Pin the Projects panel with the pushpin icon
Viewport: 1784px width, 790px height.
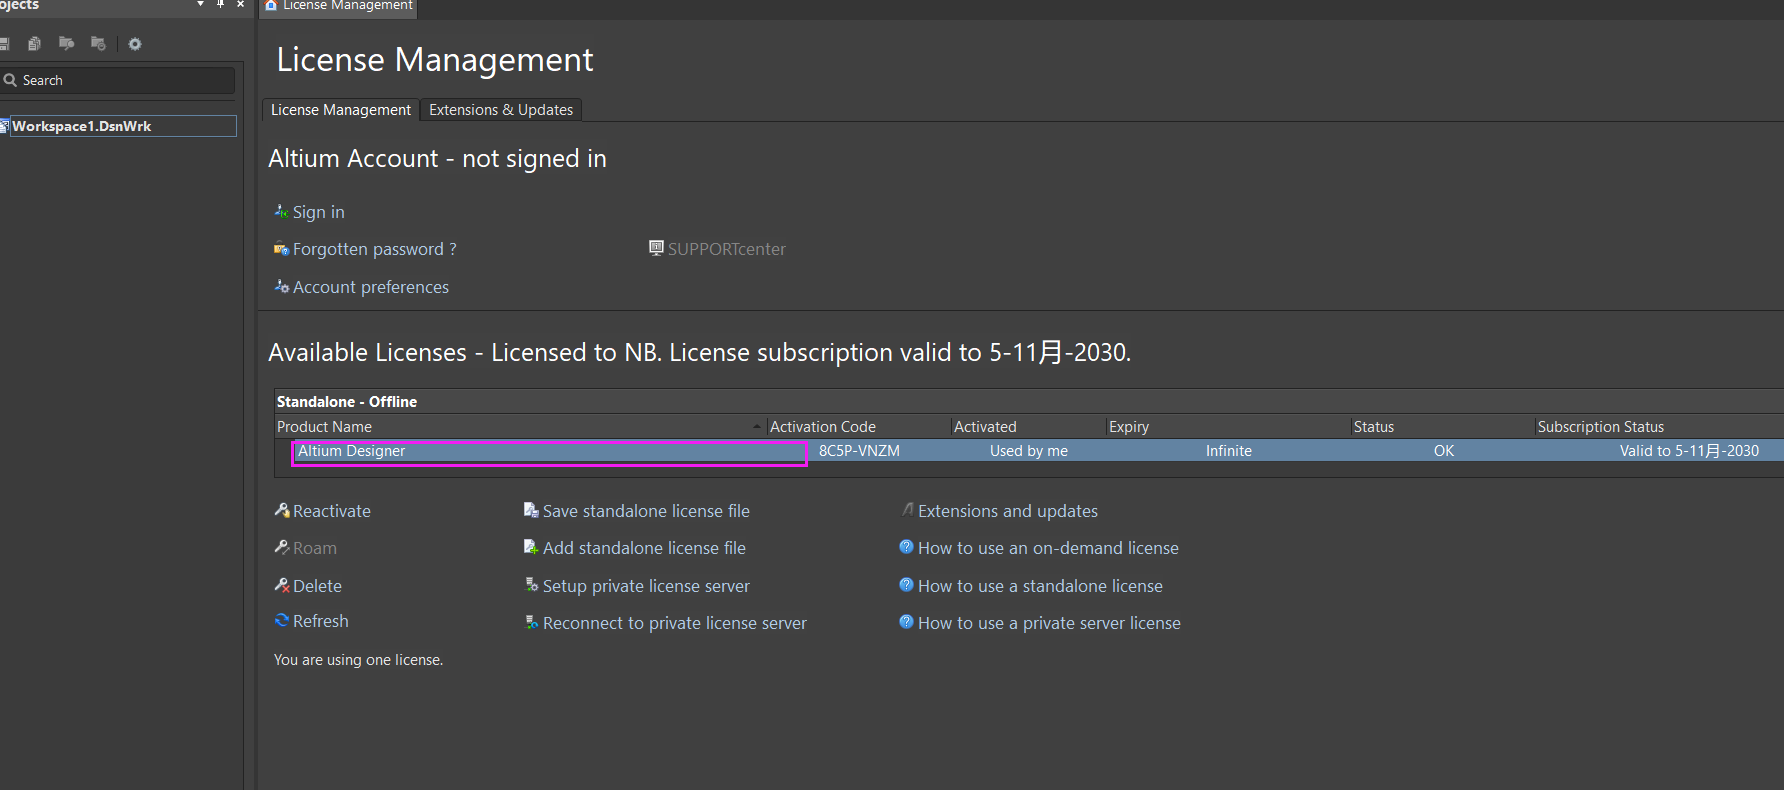(x=220, y=4)
